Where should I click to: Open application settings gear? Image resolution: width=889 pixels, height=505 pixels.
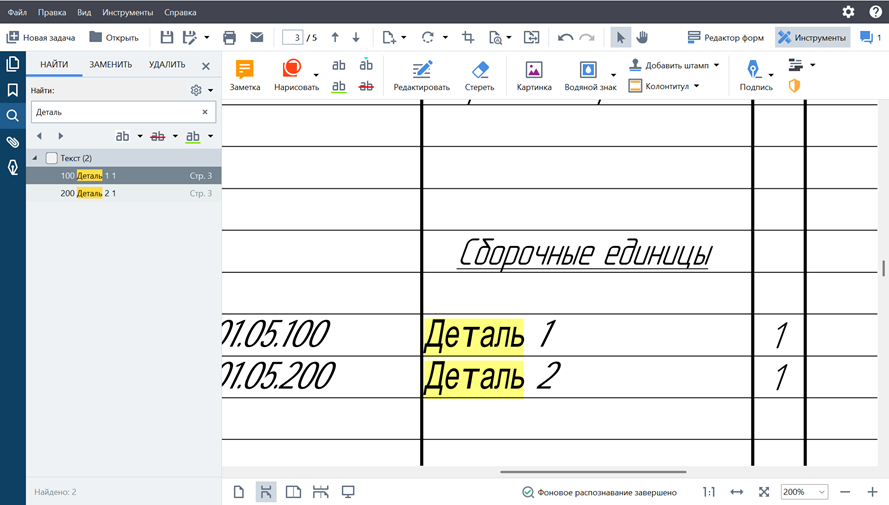click(x=848, y=12)
